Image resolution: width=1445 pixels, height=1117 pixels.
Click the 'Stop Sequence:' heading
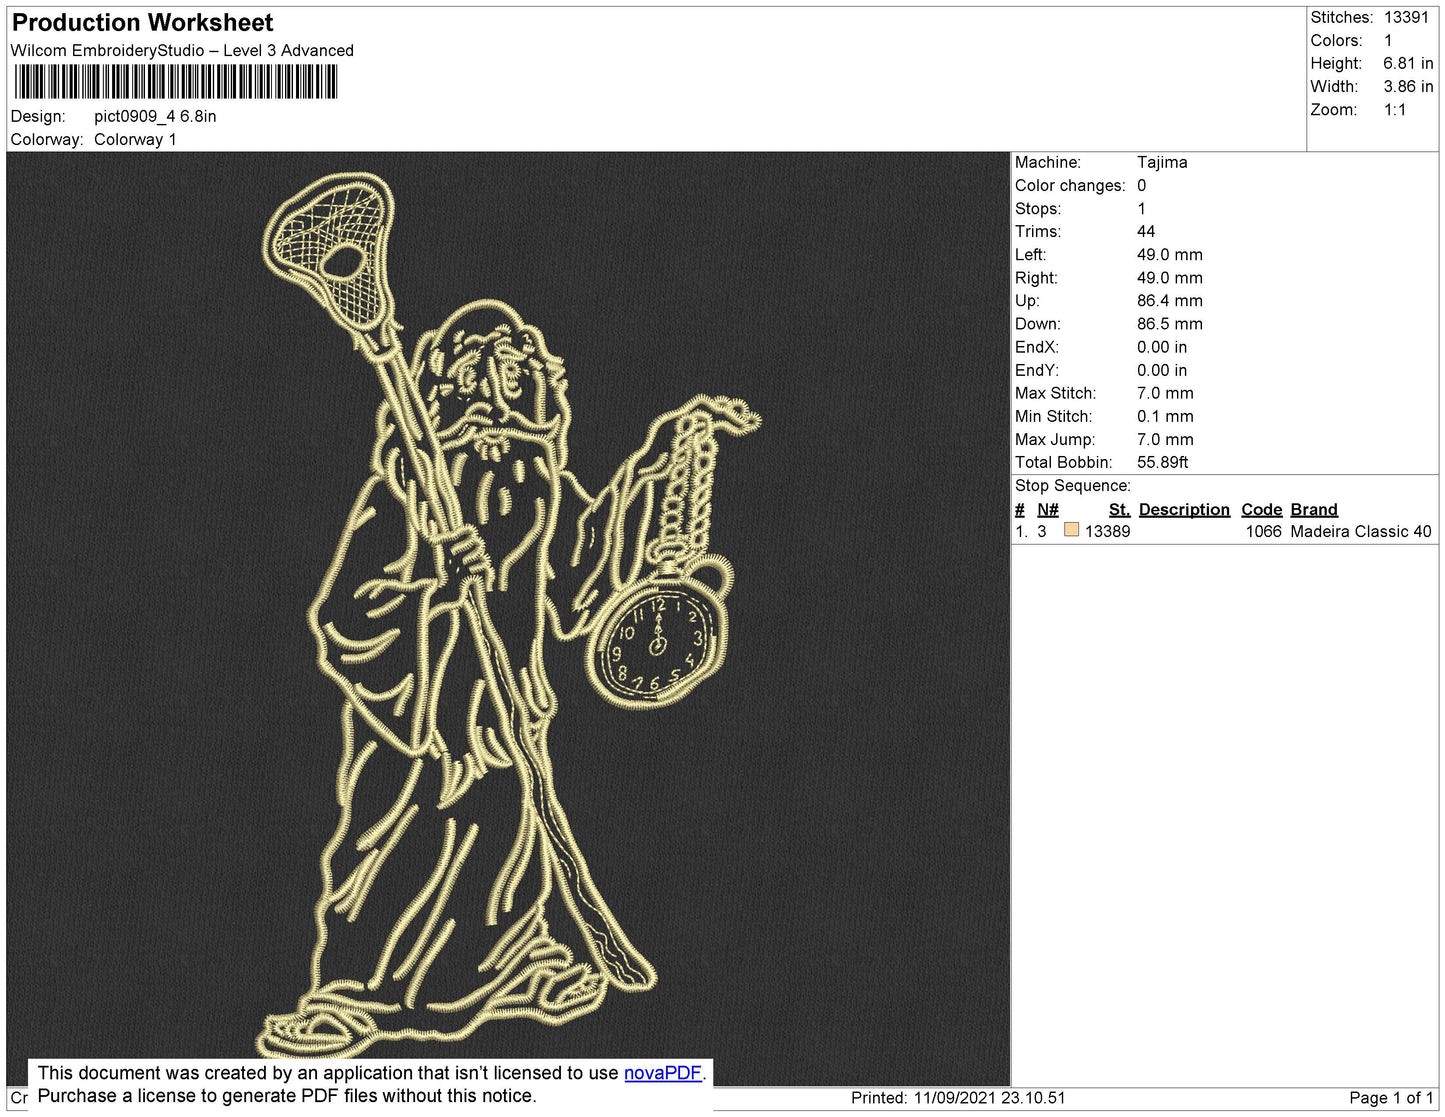(1073, 485)
